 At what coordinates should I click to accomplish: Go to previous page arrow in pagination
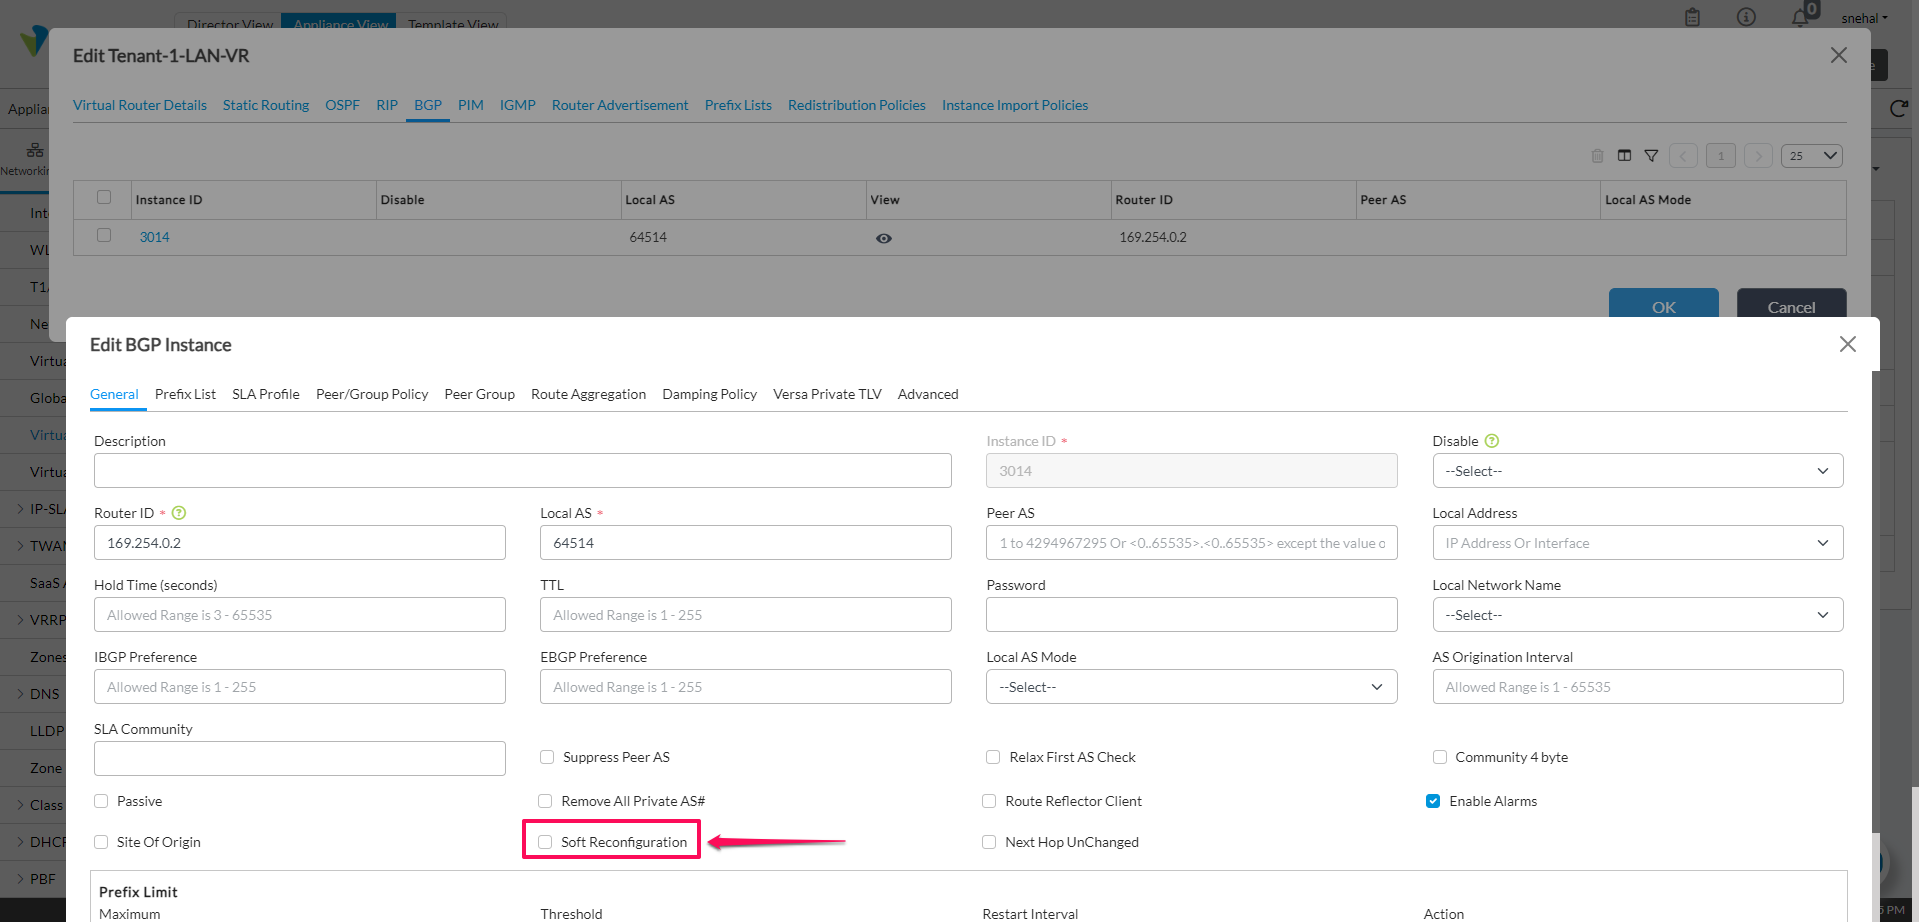pyautogui.click(x=1684, y=156)
